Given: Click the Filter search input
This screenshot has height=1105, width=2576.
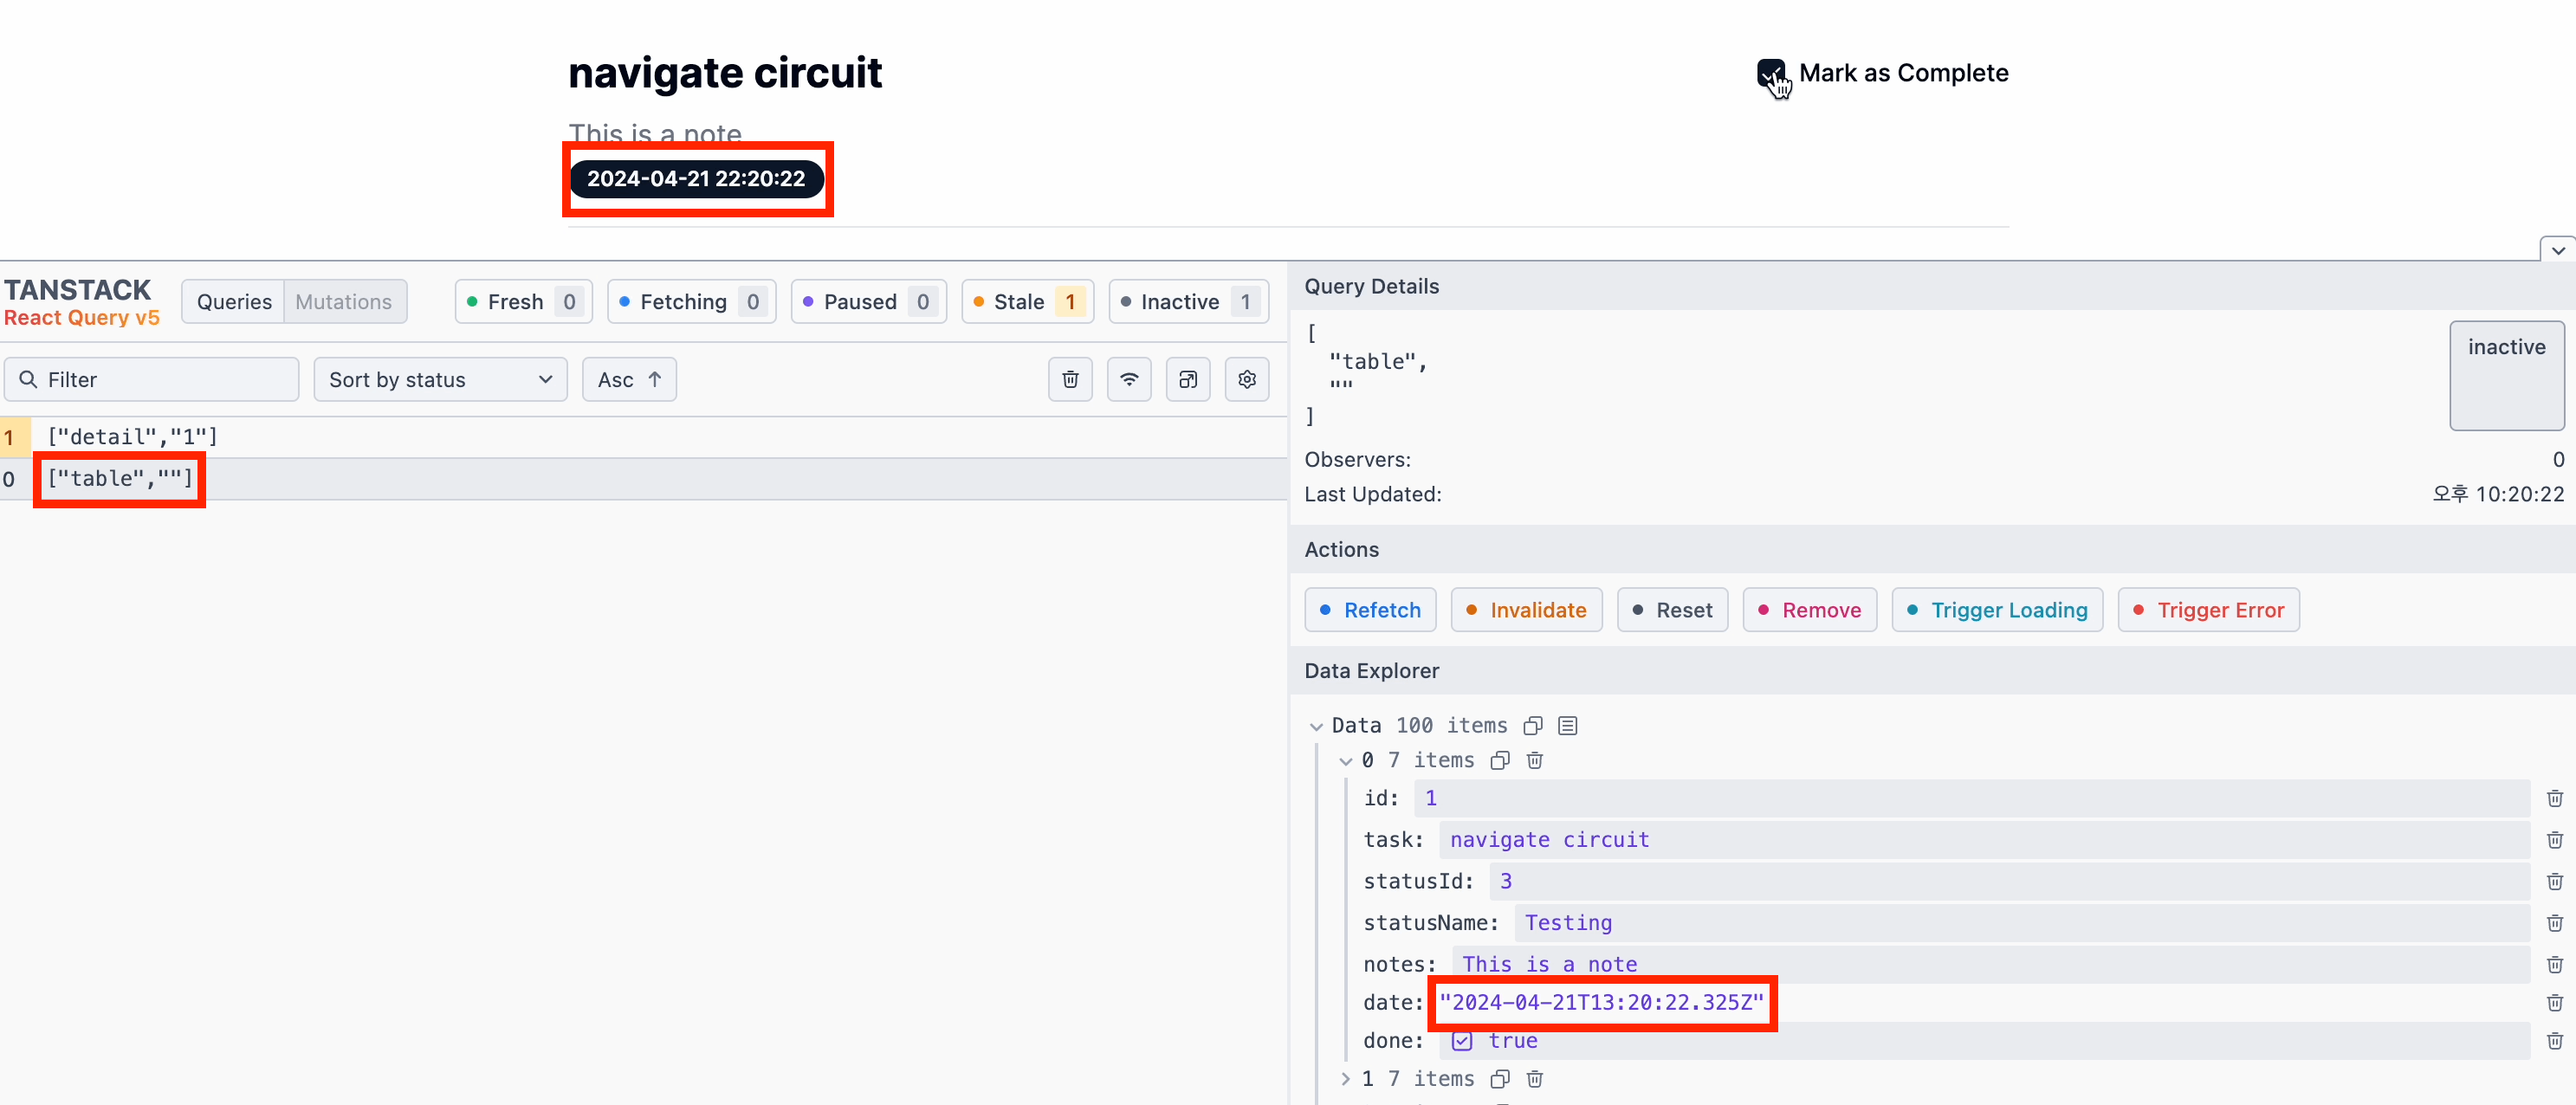Looking at the screenshot, I should [151, 380].
